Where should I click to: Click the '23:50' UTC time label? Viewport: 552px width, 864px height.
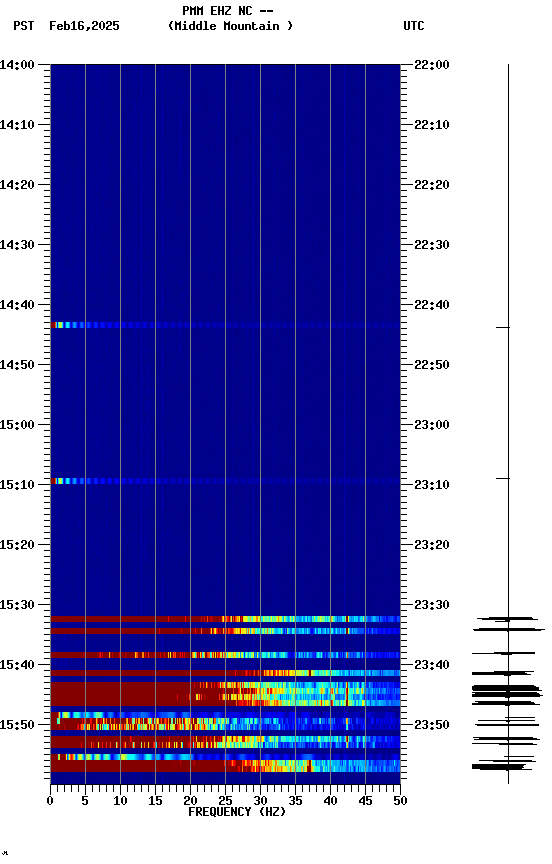point(432,726)
